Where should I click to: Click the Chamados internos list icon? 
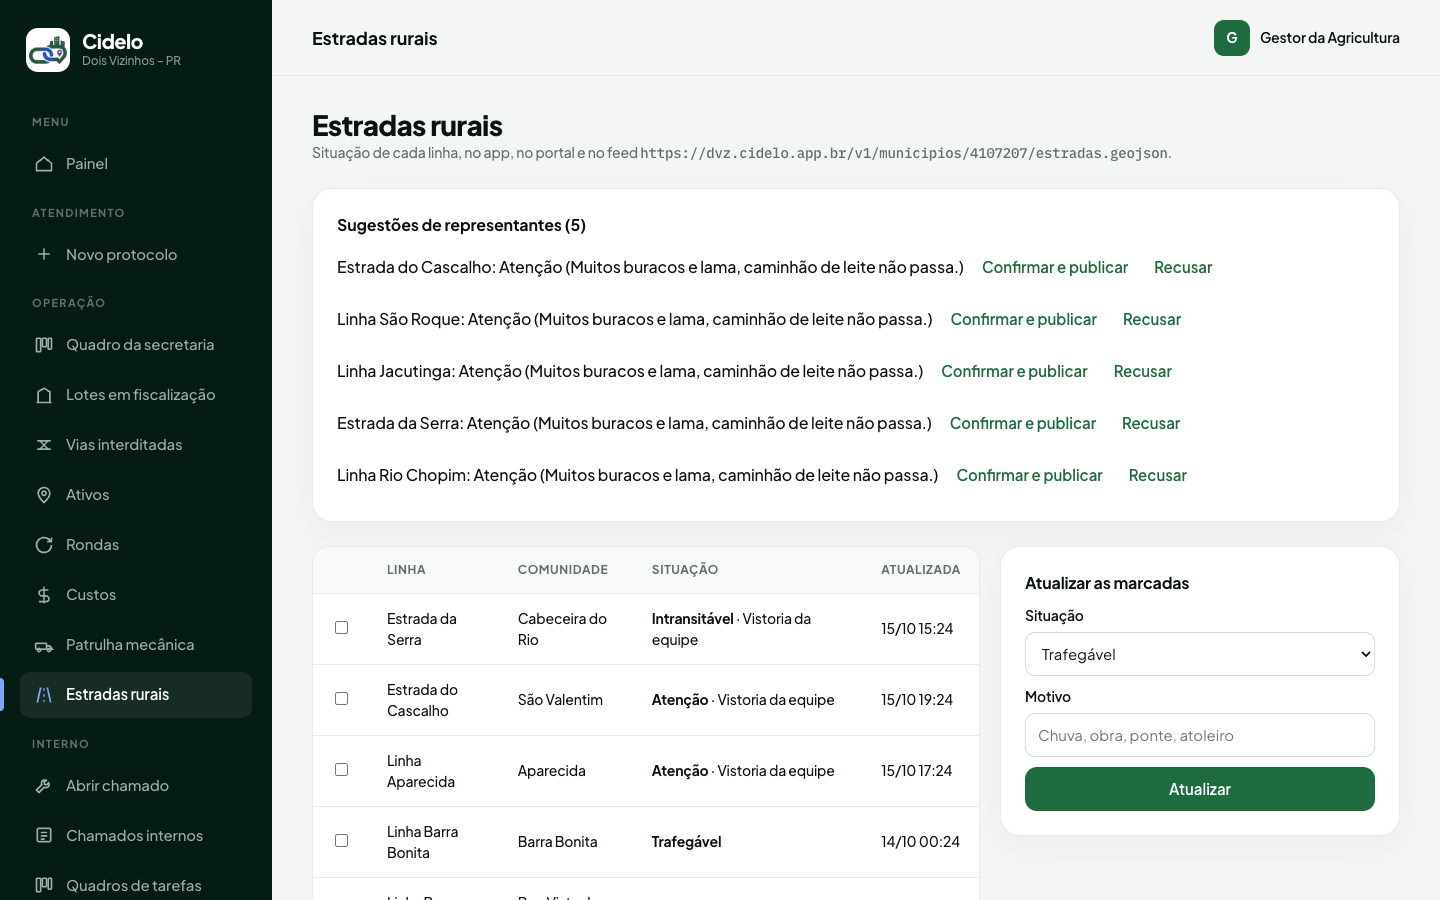point(44,836)
